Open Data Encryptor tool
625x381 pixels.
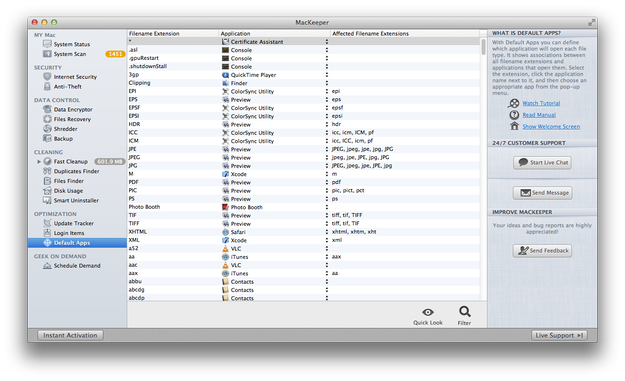click(73, 109)
